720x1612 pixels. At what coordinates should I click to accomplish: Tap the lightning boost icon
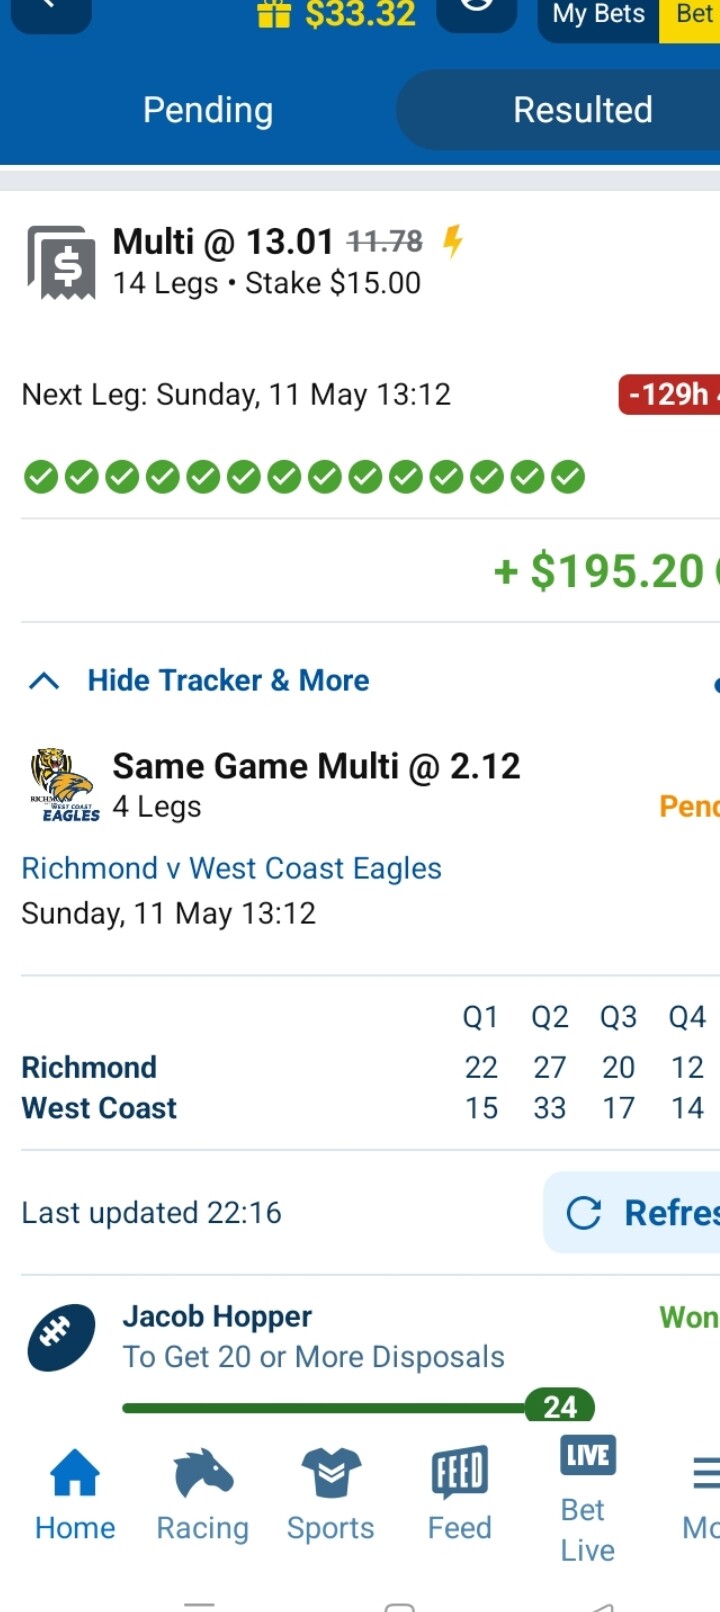coord(453,241)
